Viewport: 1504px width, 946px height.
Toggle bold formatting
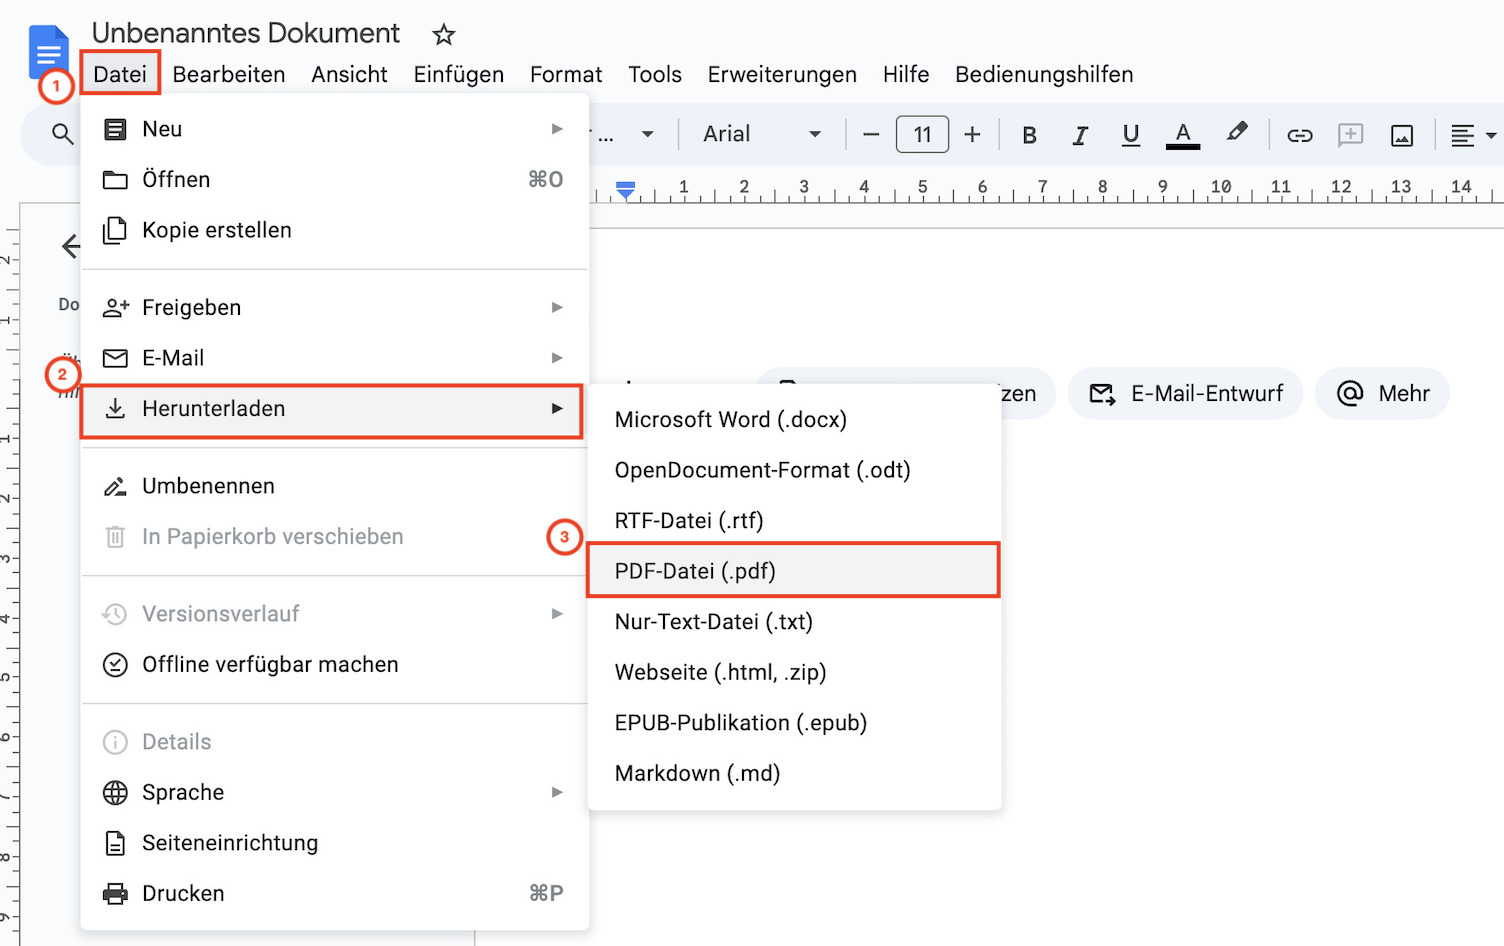click(x=1029, y=133)
